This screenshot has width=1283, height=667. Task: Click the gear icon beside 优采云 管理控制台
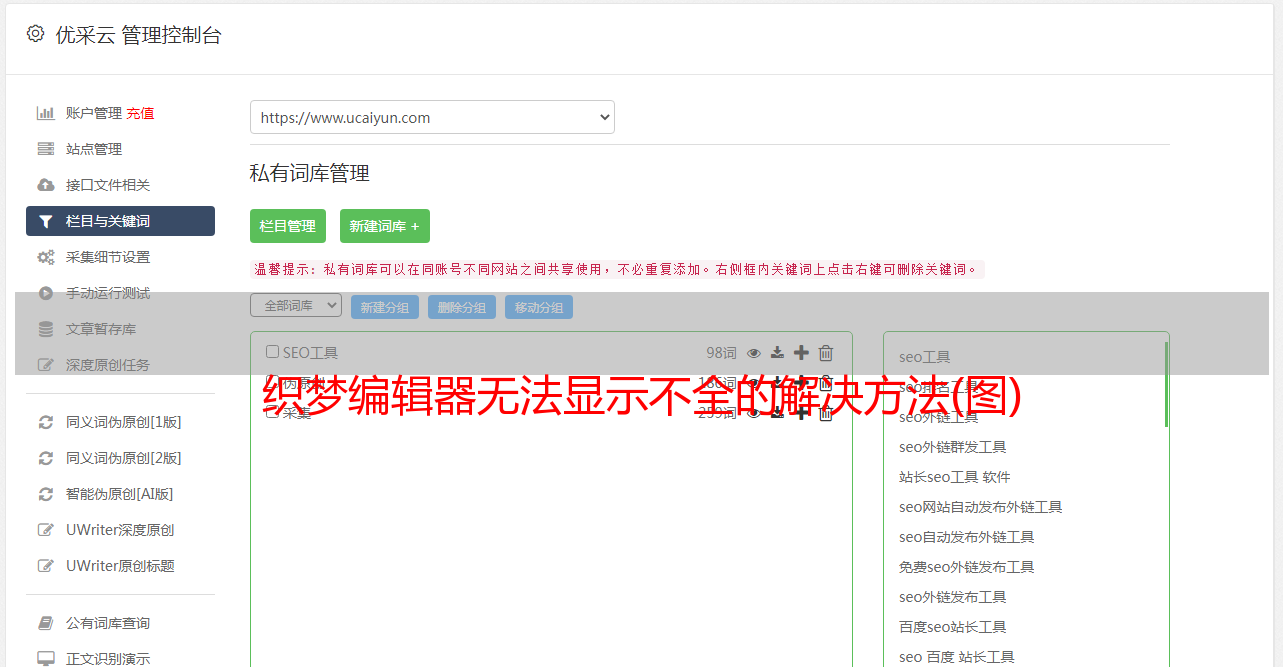(x=36, y=34)
